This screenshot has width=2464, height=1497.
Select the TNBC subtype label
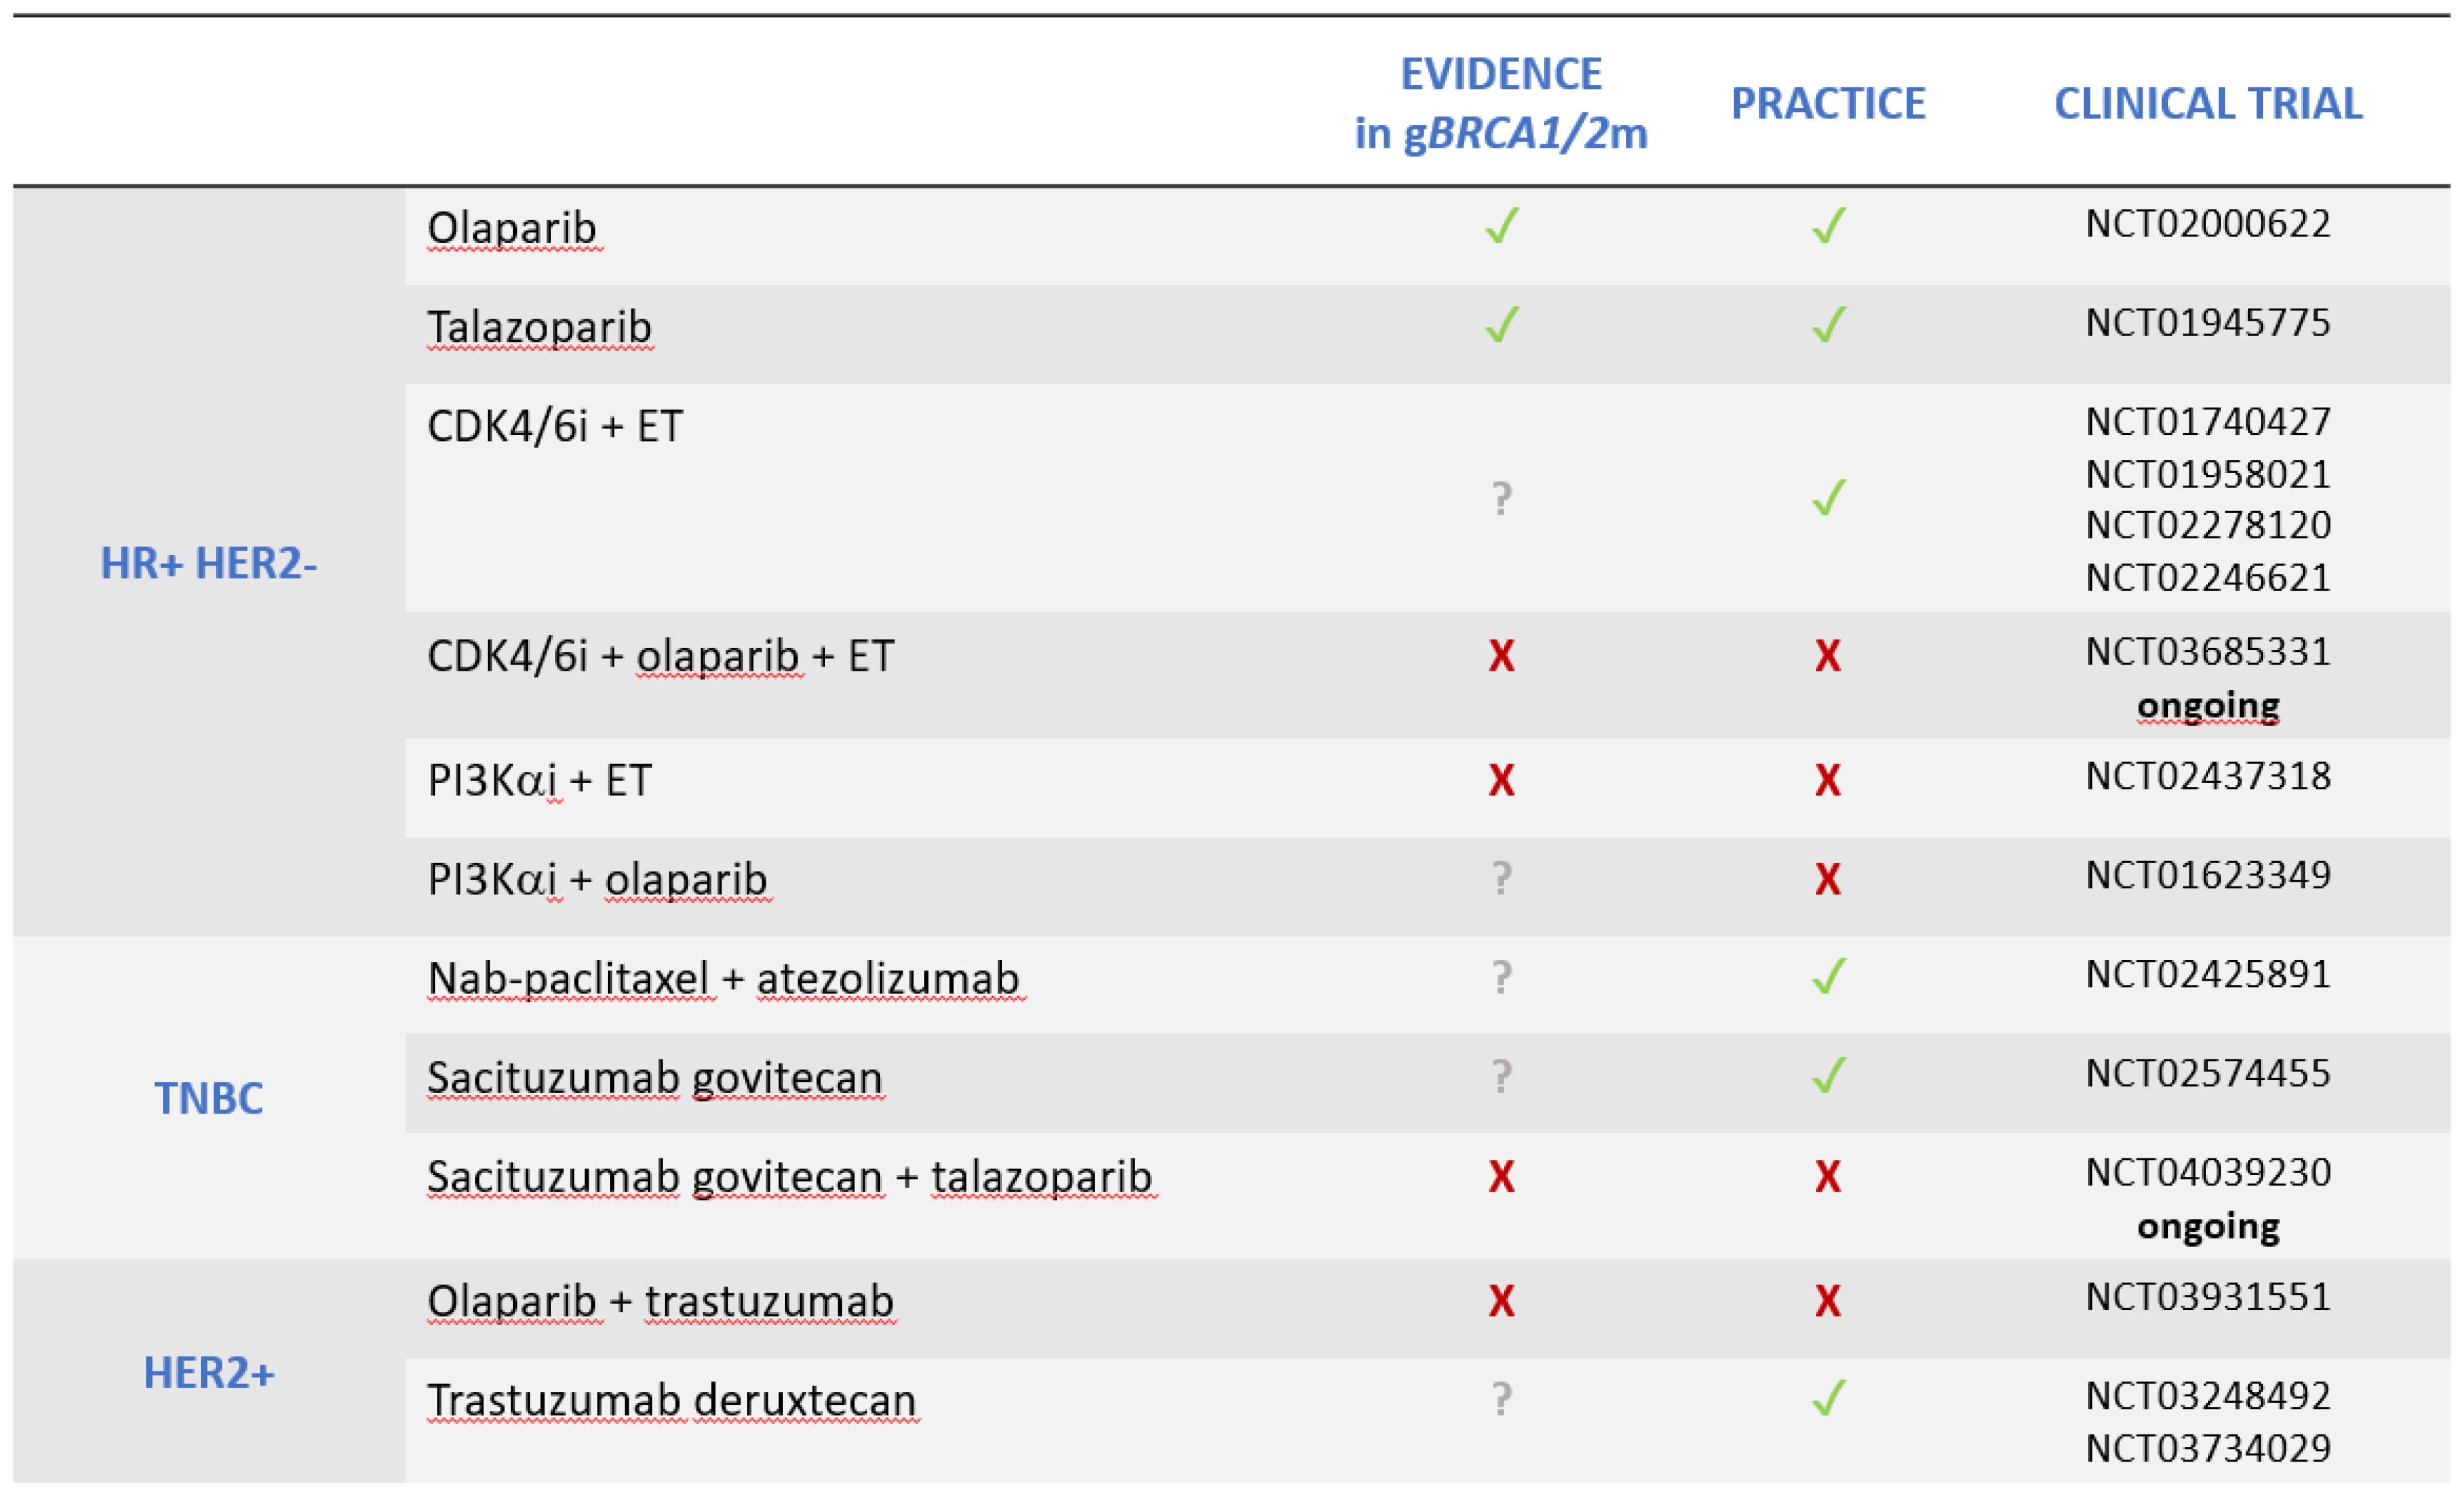(x=209, y=1099)
